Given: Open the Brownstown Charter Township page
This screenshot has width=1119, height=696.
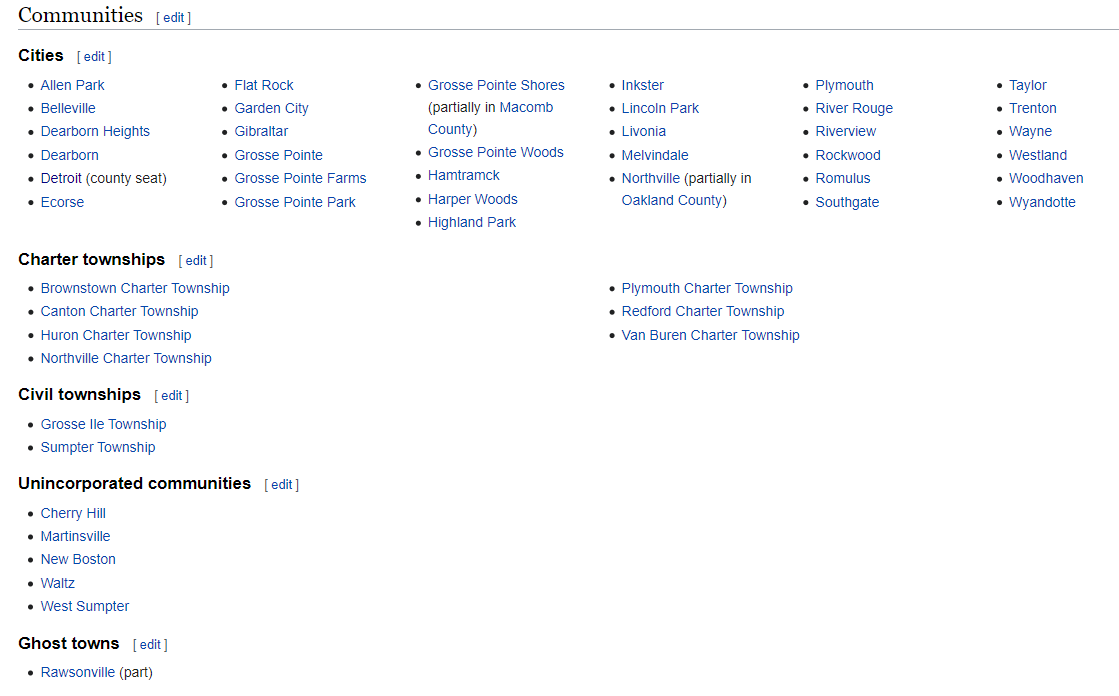Looking at the screenshot, I should 135,288.
